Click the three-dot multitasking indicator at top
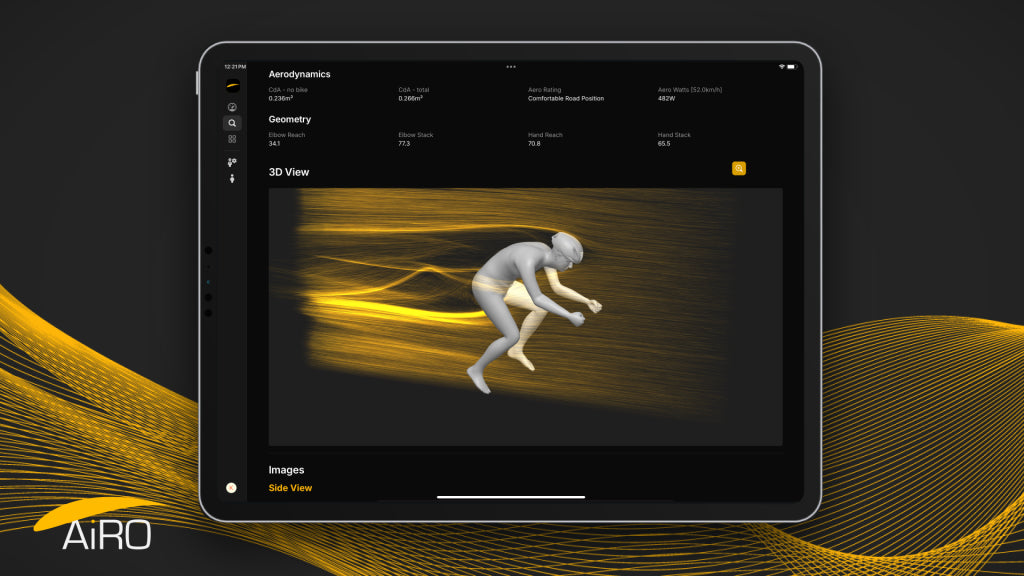The height and width of the screenshot is (576, 1024). 511,67
